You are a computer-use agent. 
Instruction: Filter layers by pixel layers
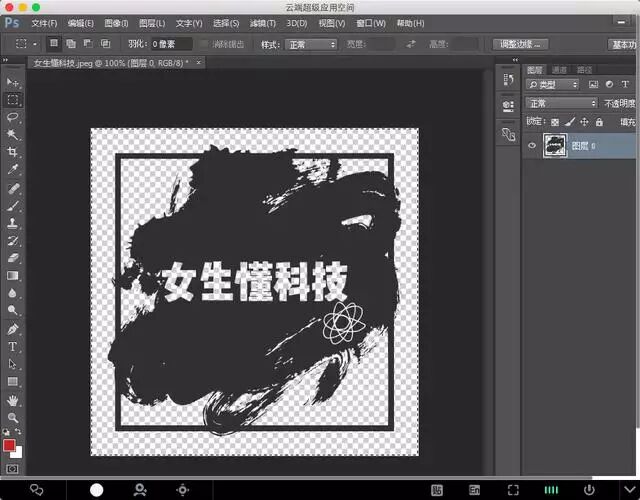pyautogui.click(x=593, y=84)
